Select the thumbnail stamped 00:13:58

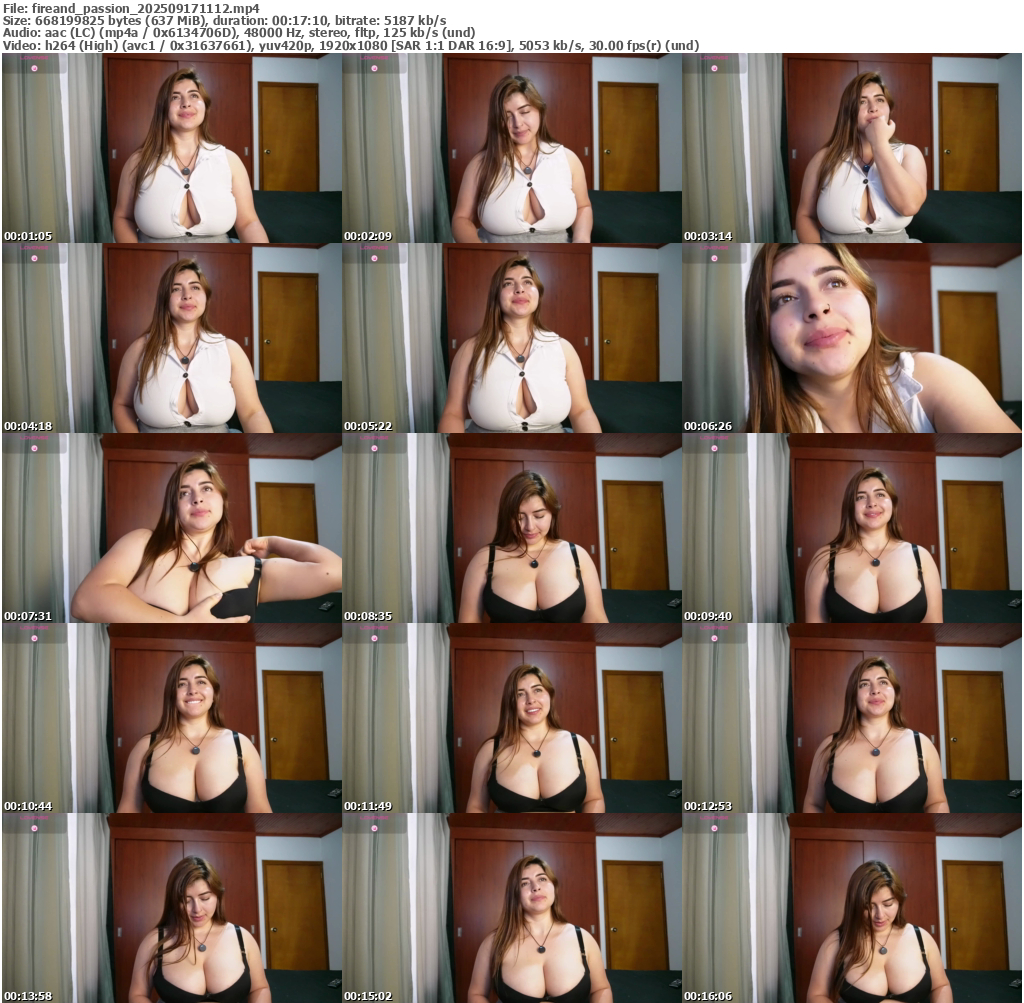[171, 907]
